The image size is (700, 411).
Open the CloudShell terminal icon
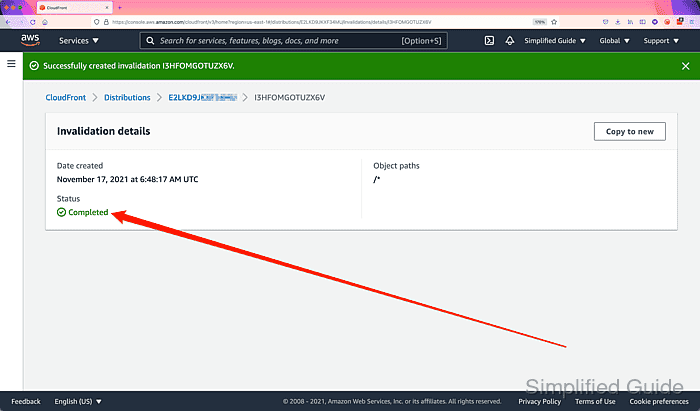489,41
